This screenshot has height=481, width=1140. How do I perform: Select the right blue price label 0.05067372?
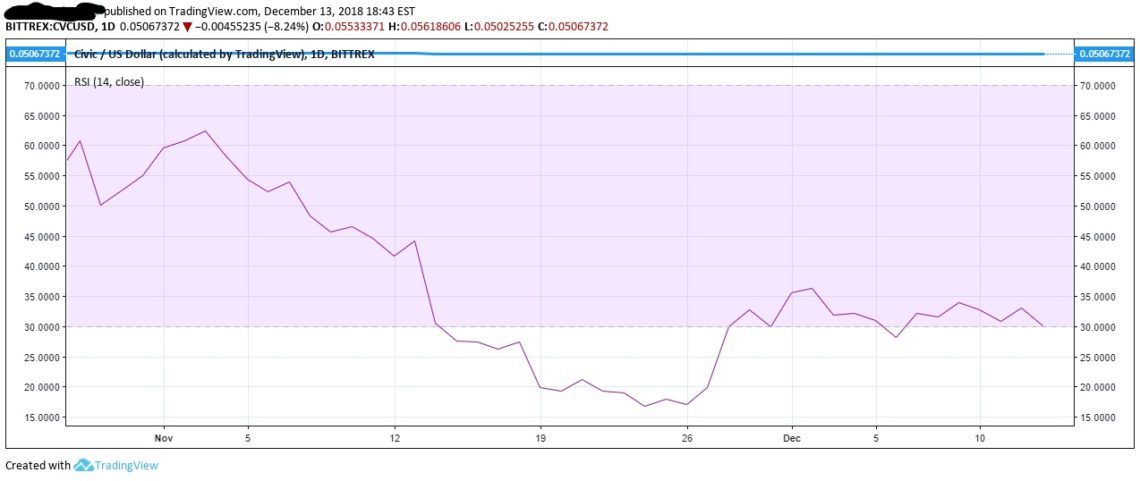point(1104,54)
